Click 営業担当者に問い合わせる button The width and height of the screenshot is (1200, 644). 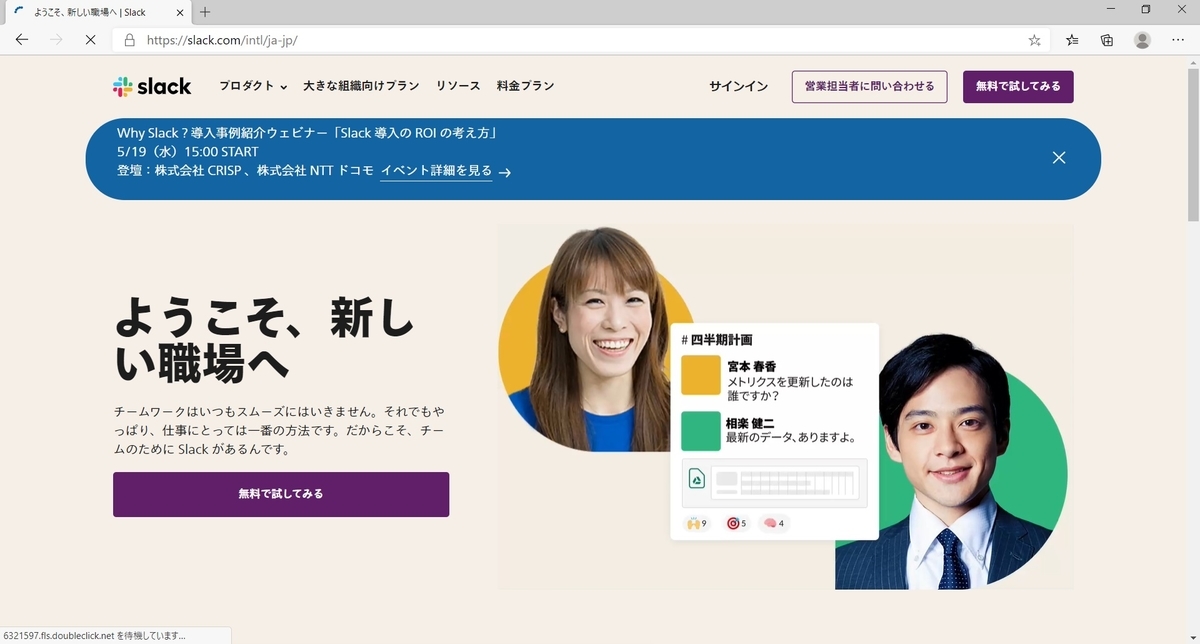[x=869, y=87]
